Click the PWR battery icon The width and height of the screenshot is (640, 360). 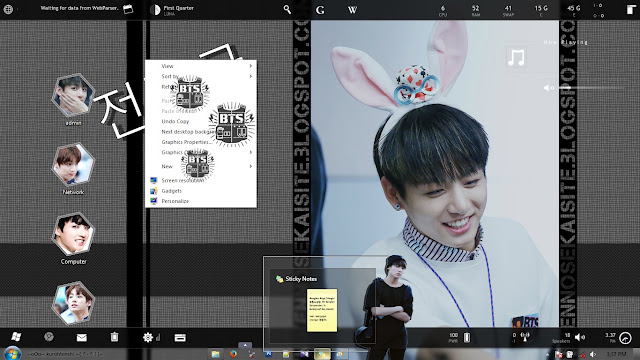pos(467,338)
